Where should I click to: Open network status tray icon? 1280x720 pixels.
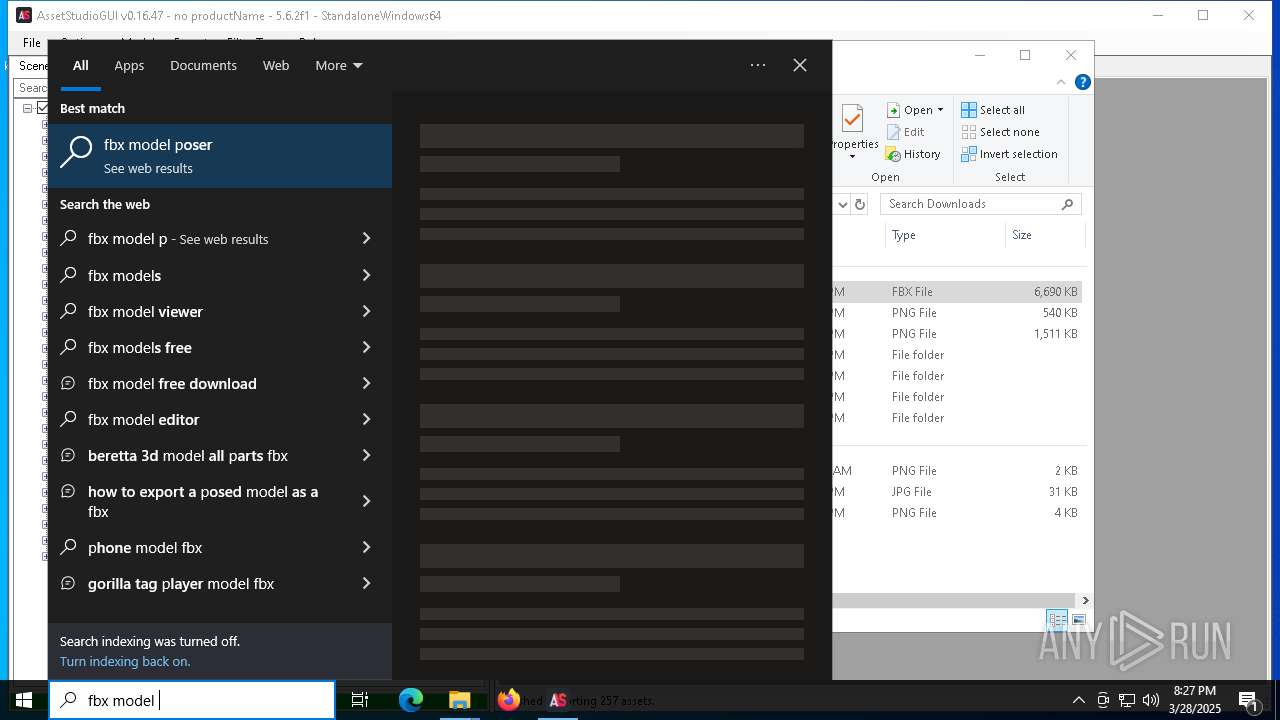tap(1127, 700)
